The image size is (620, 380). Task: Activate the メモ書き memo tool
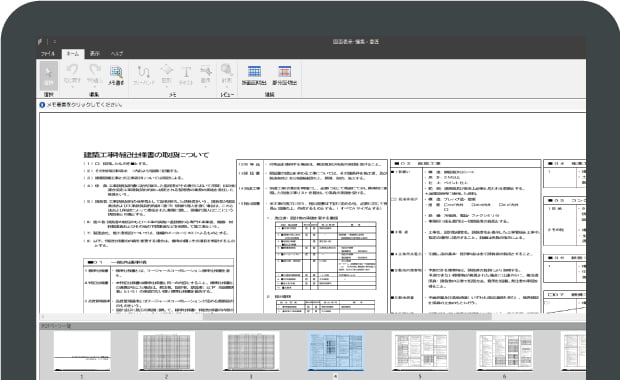point(116,75)
